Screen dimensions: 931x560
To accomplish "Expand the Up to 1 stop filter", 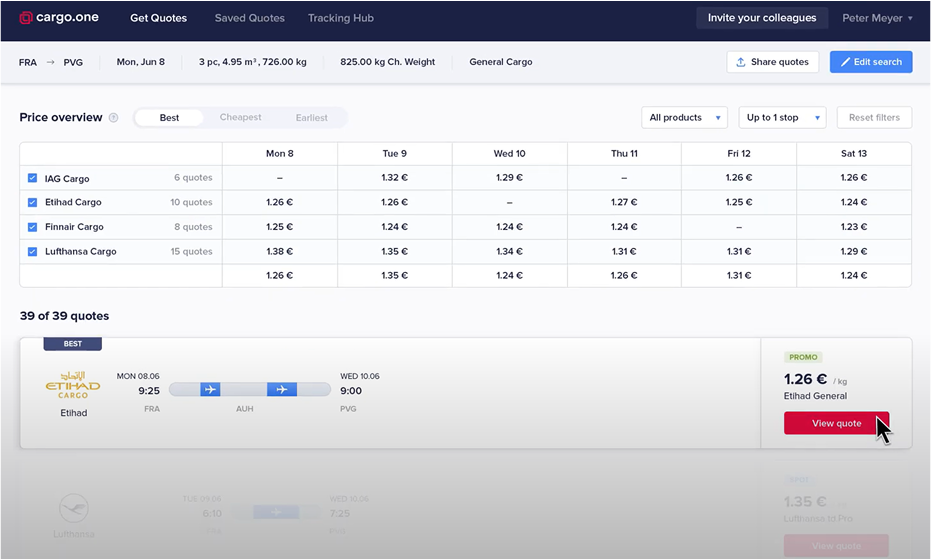I will tap(782, 118).
